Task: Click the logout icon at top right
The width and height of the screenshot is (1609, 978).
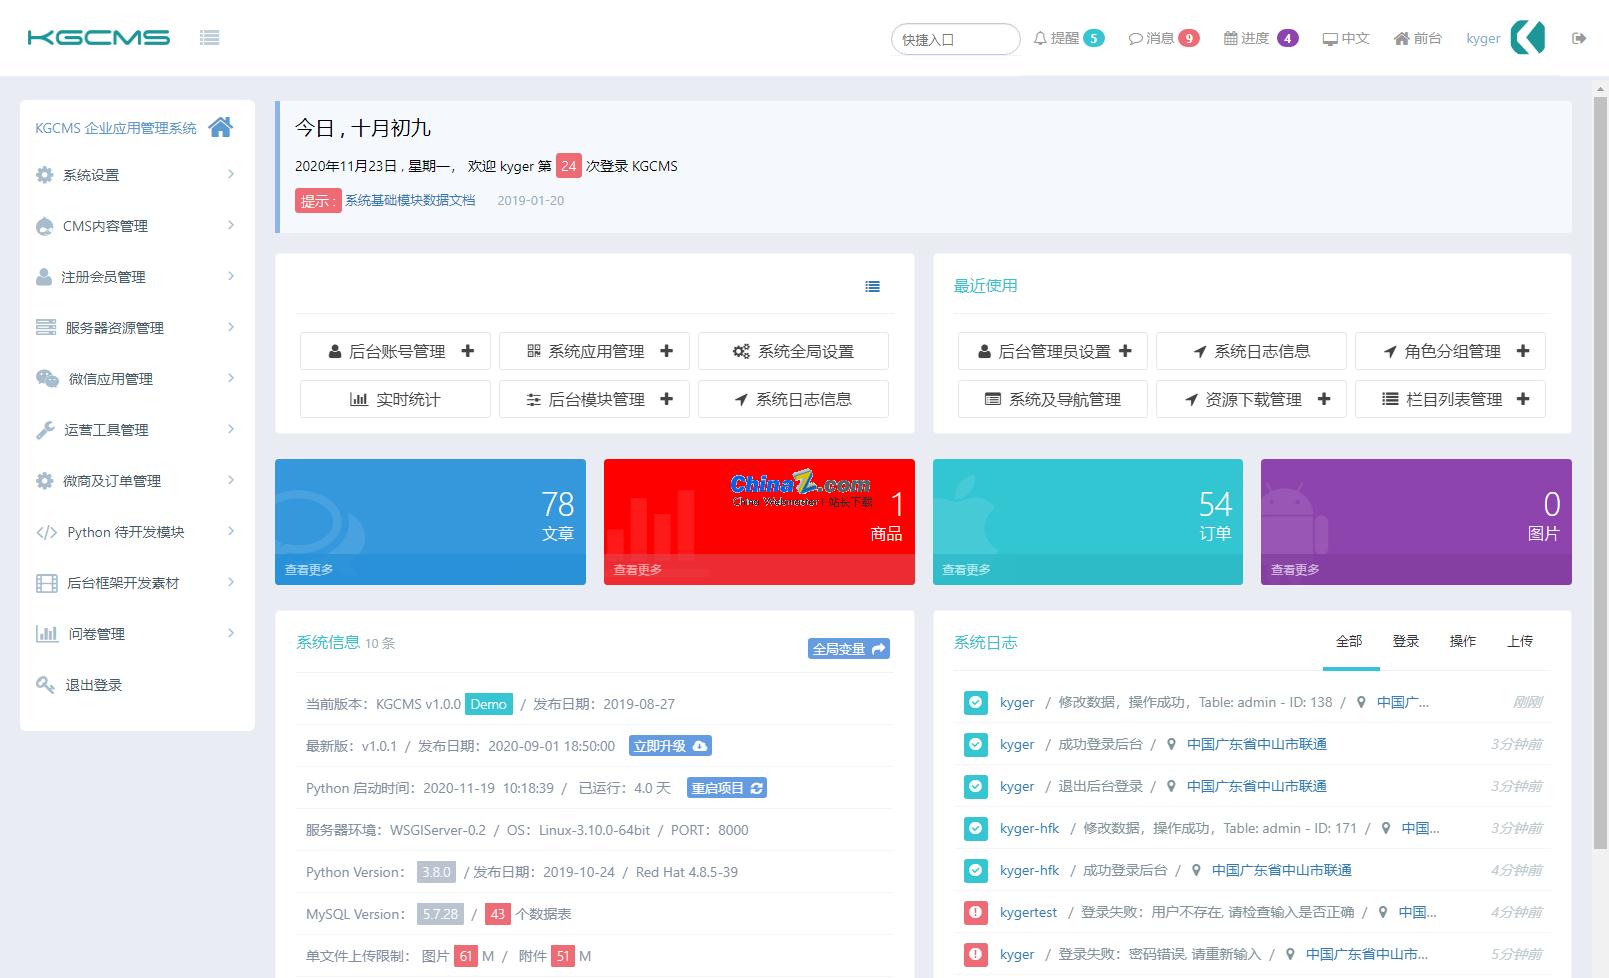Action: [x=1580, y=38]
